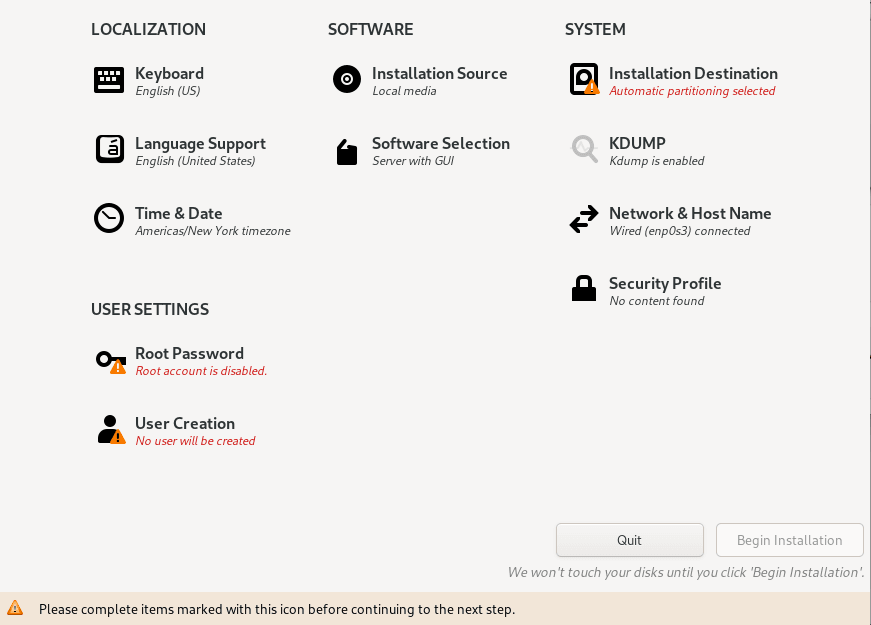This screenshot has height=625, width=871.
Task: Open Time & Date clock icon
Action: point(109,218)
